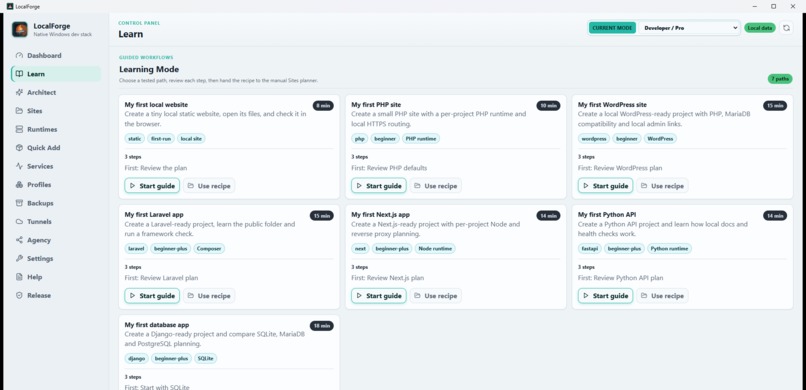
Task: Go to the Architect section
Action: (x=56, y=92)
